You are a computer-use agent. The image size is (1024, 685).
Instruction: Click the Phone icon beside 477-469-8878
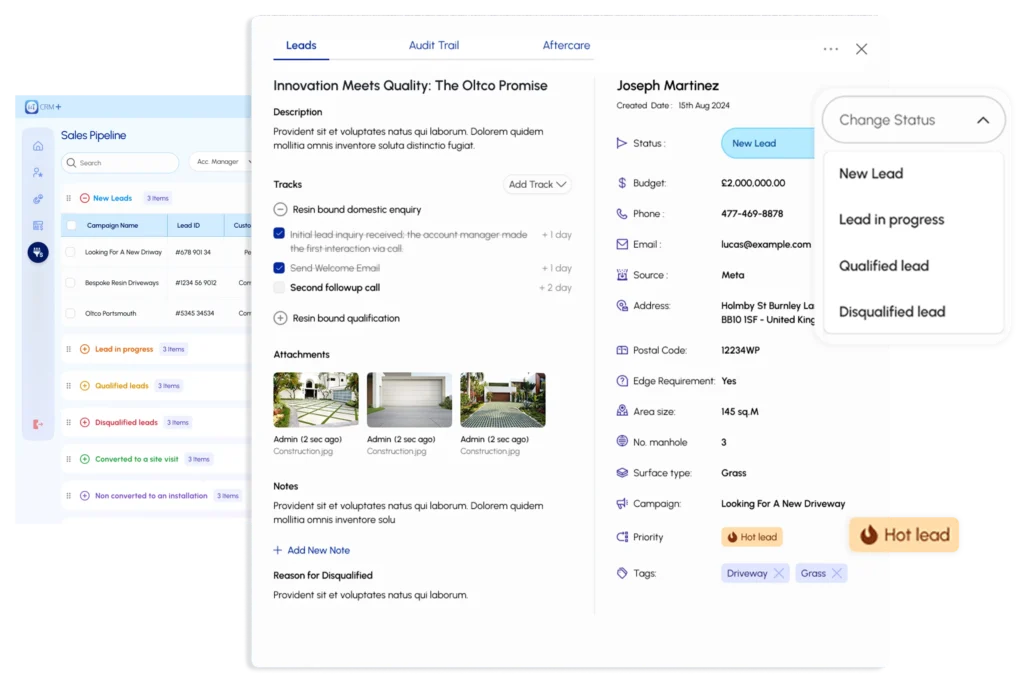(x=622, y=214)
